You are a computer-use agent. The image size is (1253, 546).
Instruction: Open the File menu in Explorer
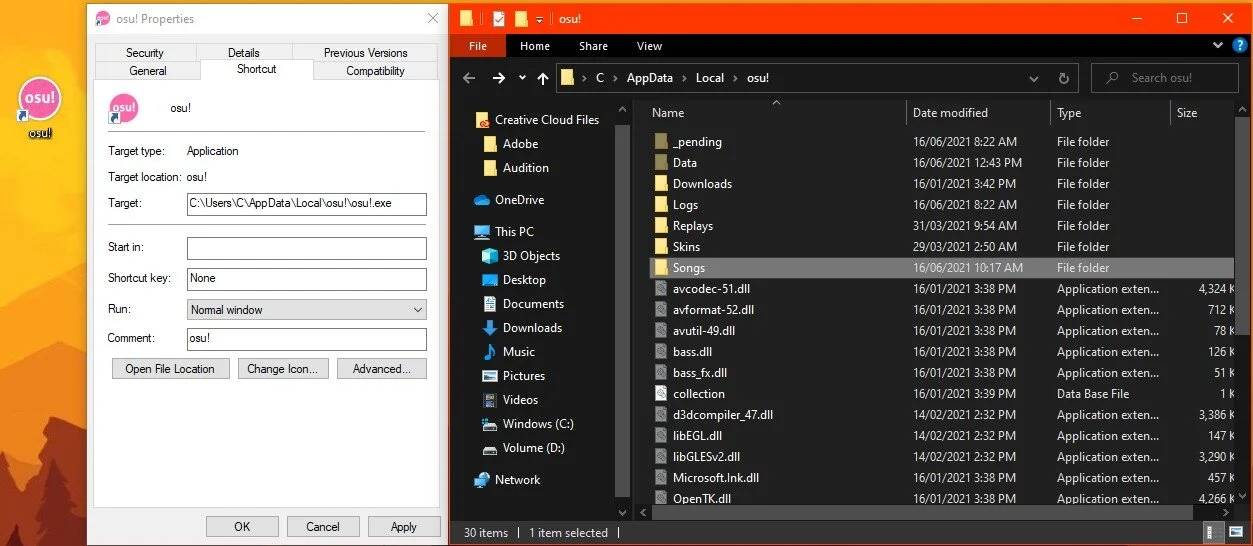pyautogui.click(x=478, y=46)
